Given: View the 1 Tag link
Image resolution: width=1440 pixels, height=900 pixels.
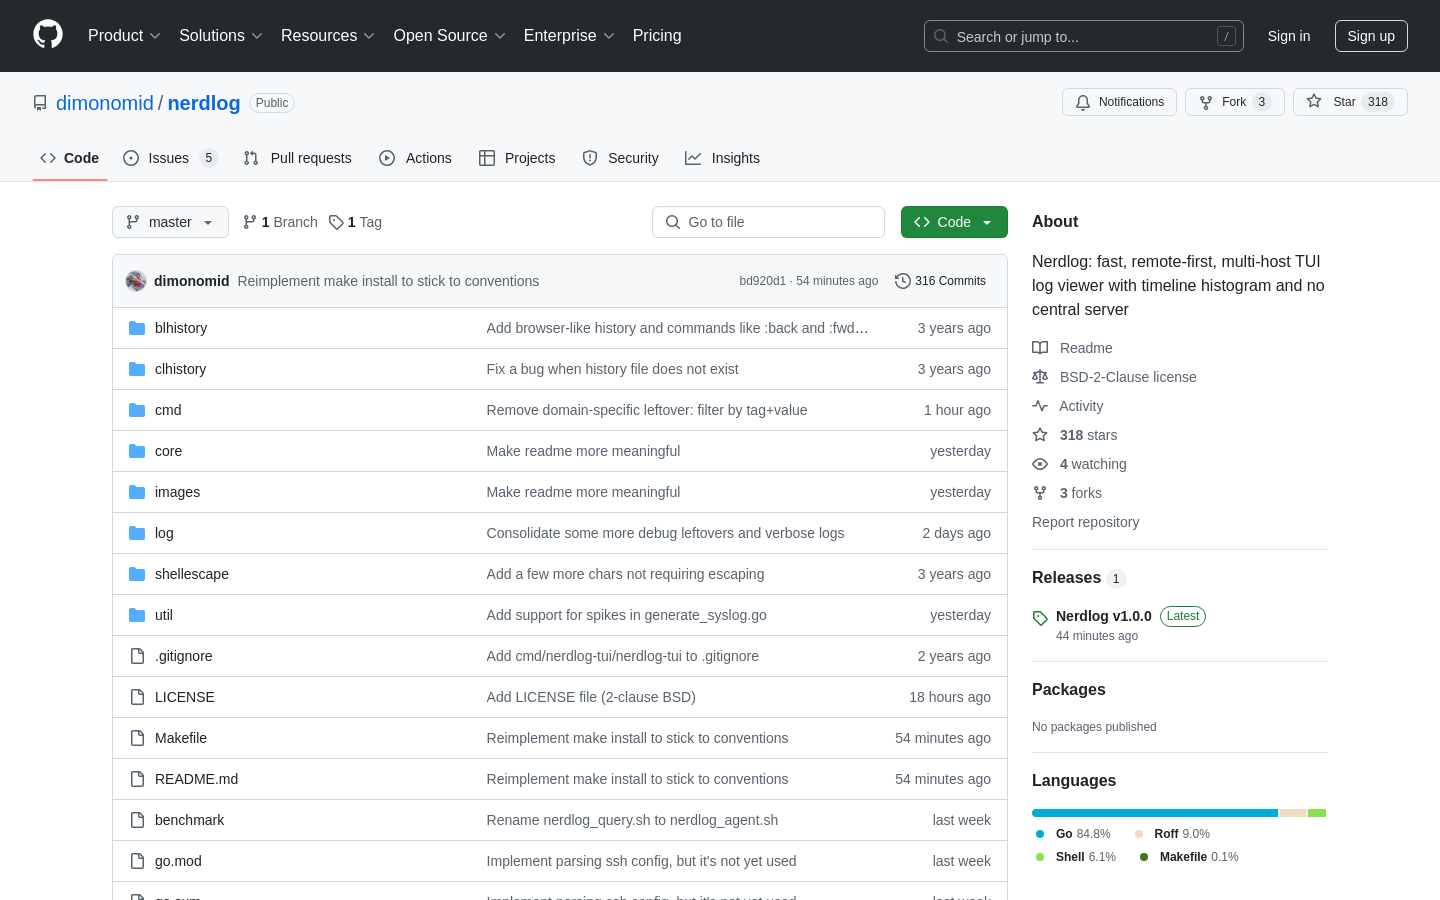Looking at the screenshot, I should click(355, 222).
